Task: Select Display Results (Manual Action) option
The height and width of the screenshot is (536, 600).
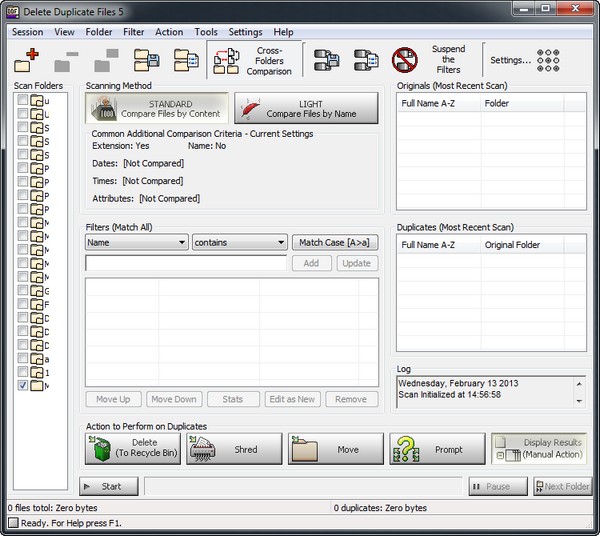Action: coord(539,449)
